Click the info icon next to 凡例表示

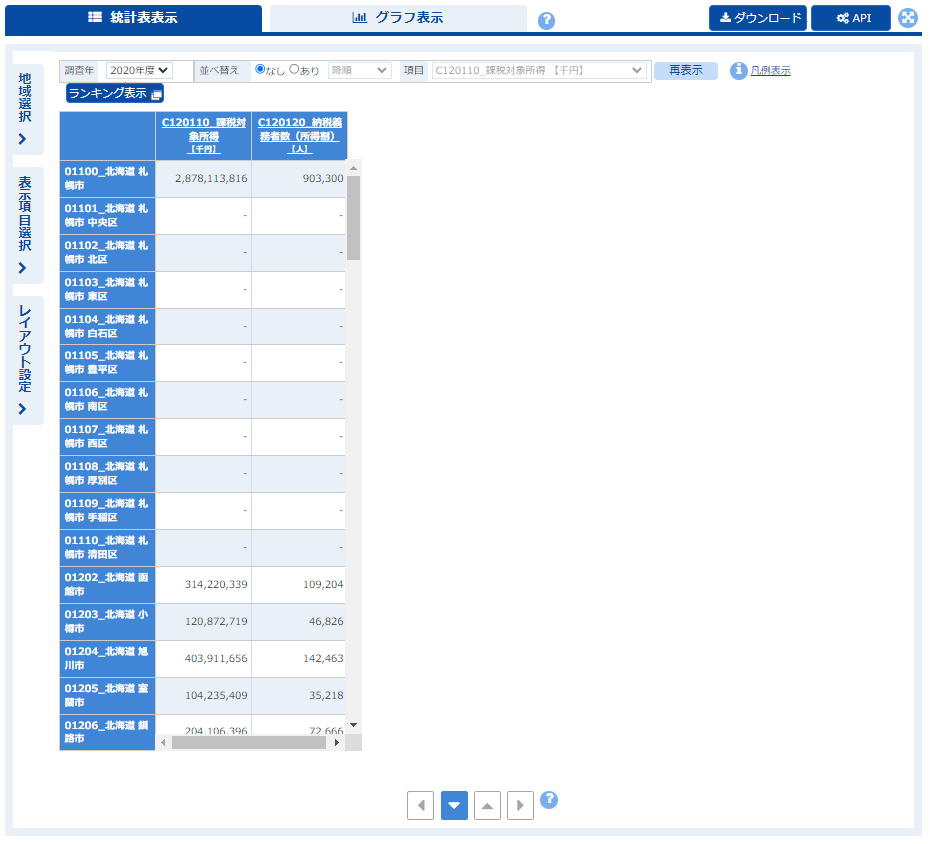click(739, 70)
